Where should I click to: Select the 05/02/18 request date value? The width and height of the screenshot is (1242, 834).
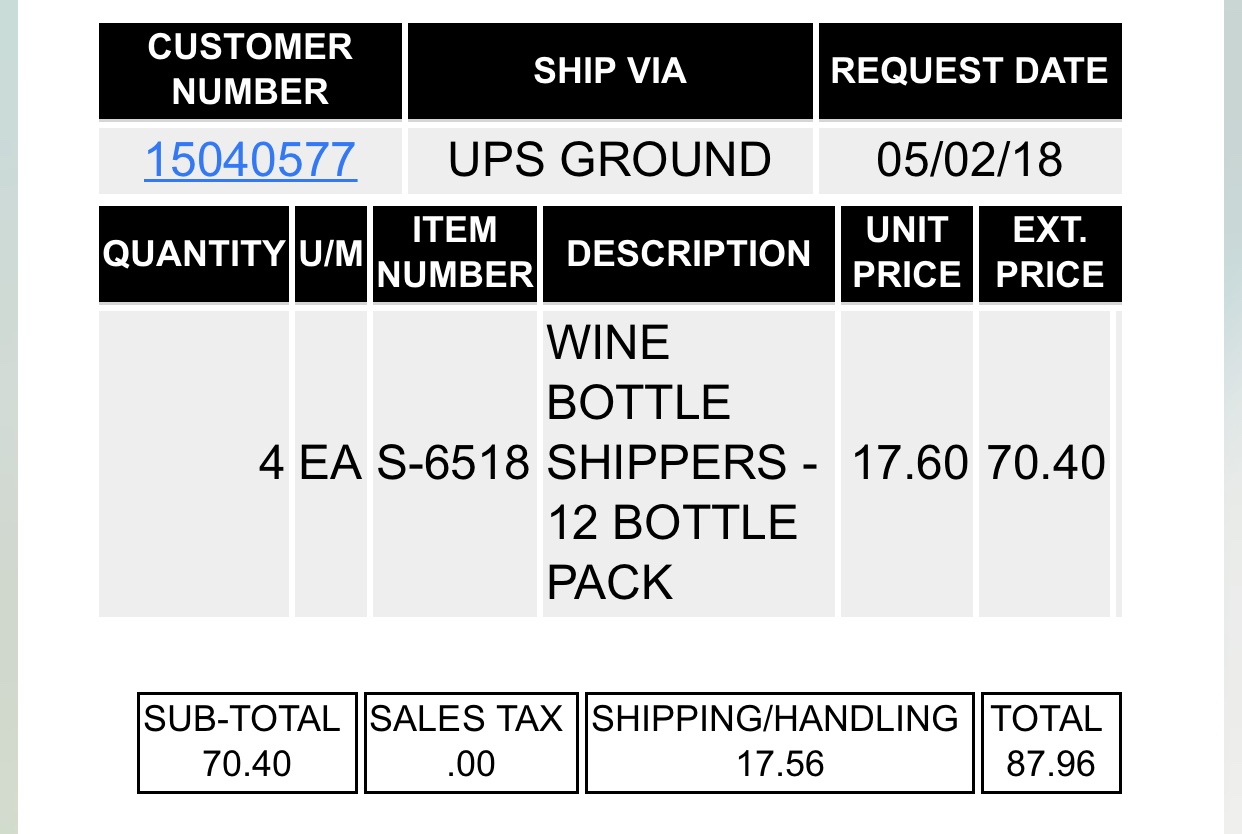click(970, 160)
